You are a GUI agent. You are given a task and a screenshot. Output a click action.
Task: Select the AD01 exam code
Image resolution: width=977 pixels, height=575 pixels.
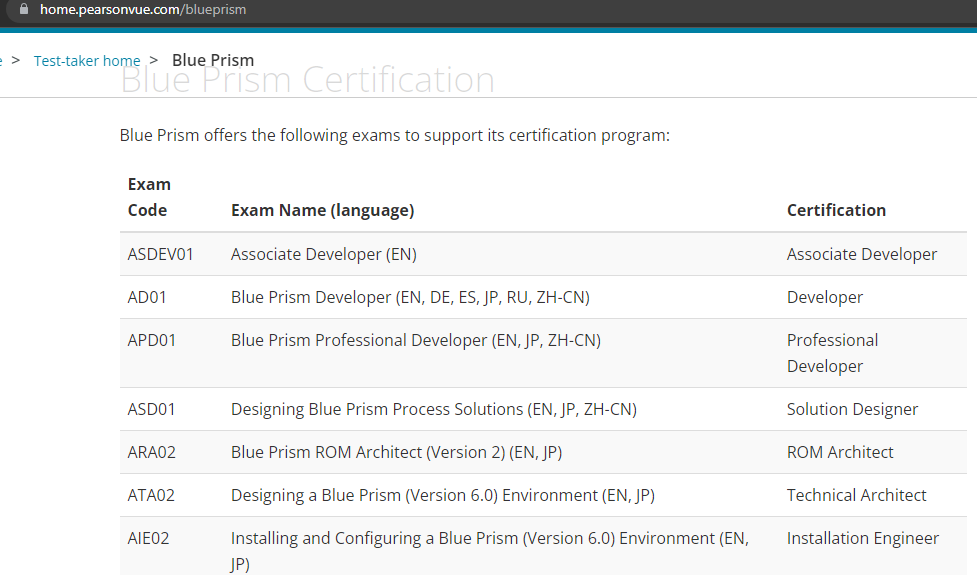[147, 297]
